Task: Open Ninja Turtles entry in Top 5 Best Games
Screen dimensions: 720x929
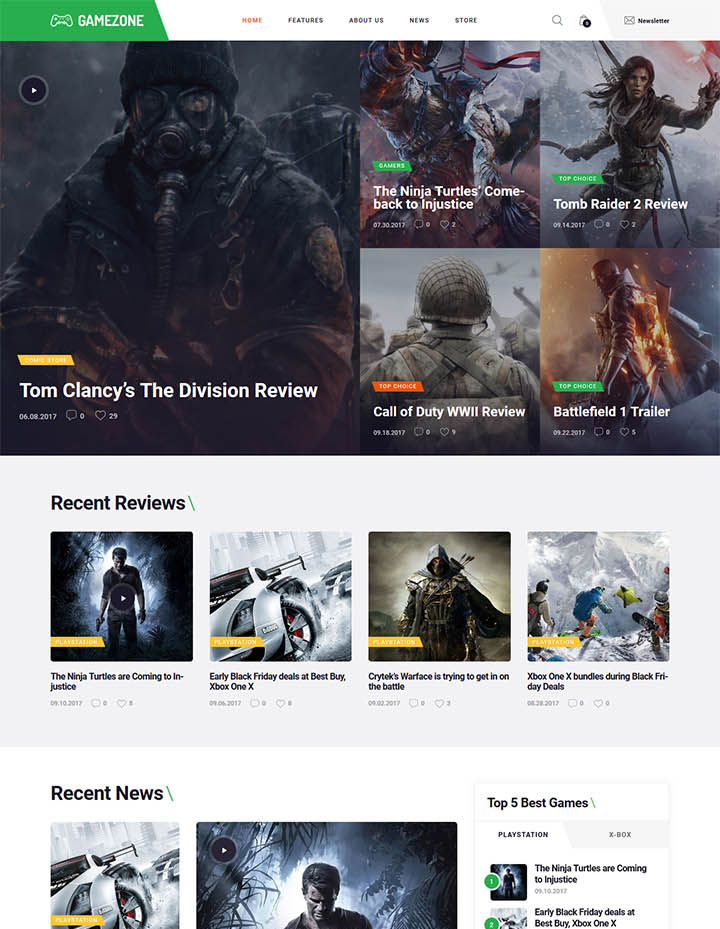Action: [x=590, y=874]
